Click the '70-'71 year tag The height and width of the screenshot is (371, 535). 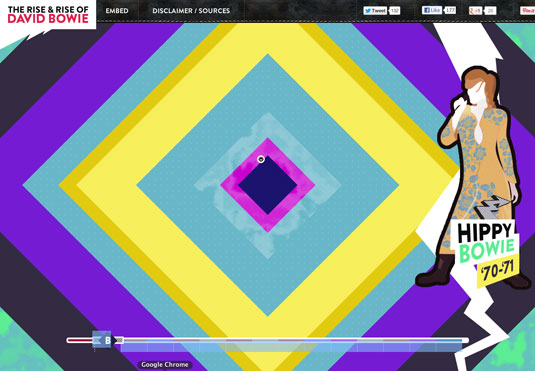[498, 271]
